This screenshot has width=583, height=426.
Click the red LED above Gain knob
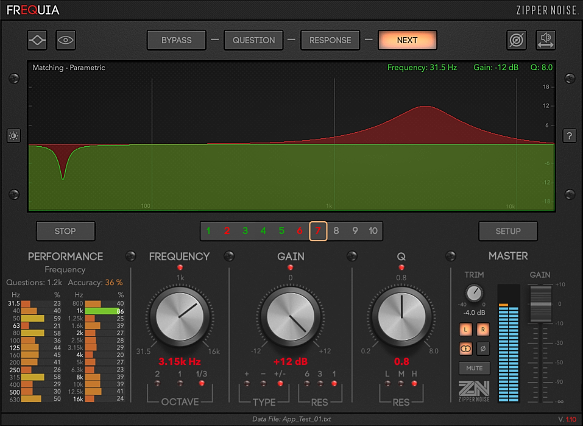[x=290, y=267]
